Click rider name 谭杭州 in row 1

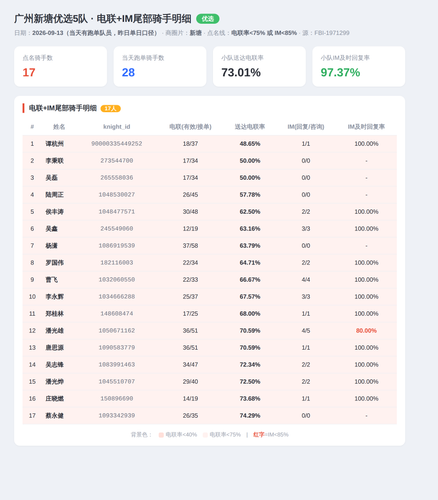point(54,144)
